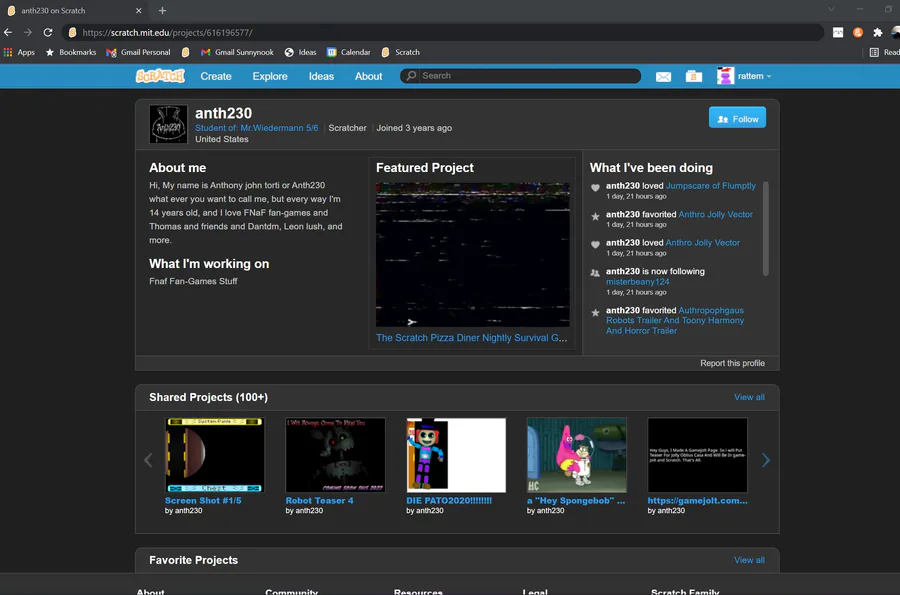Open the browser extensions puzzle icon
The image size is (900, 595).
[877, 33]
